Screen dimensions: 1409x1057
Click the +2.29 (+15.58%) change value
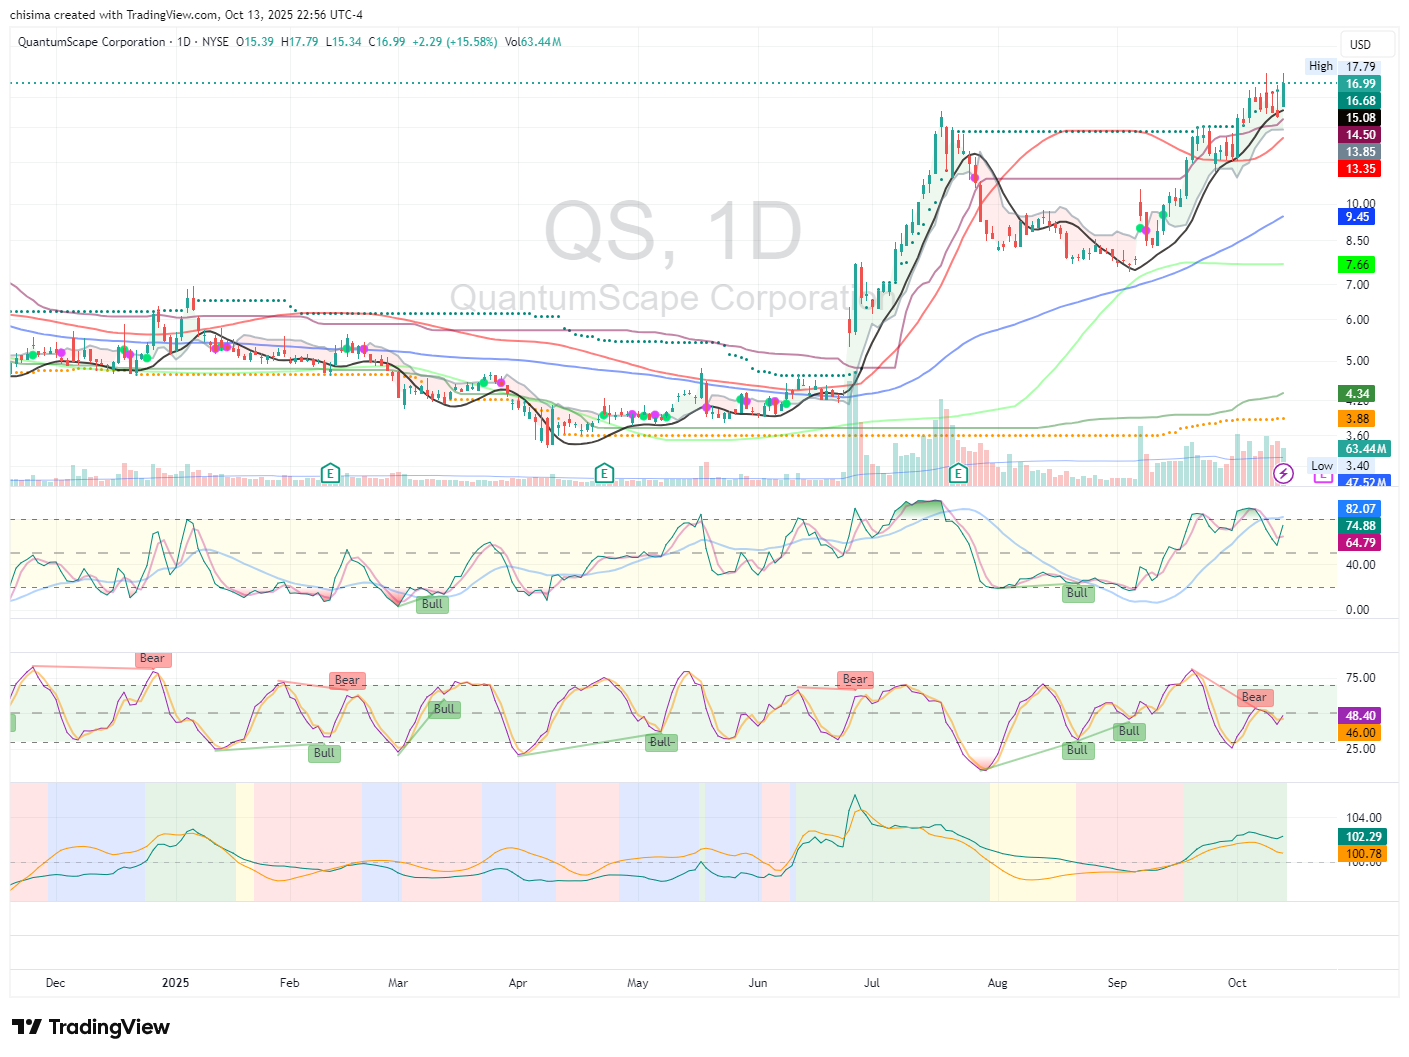click(455, 42)
